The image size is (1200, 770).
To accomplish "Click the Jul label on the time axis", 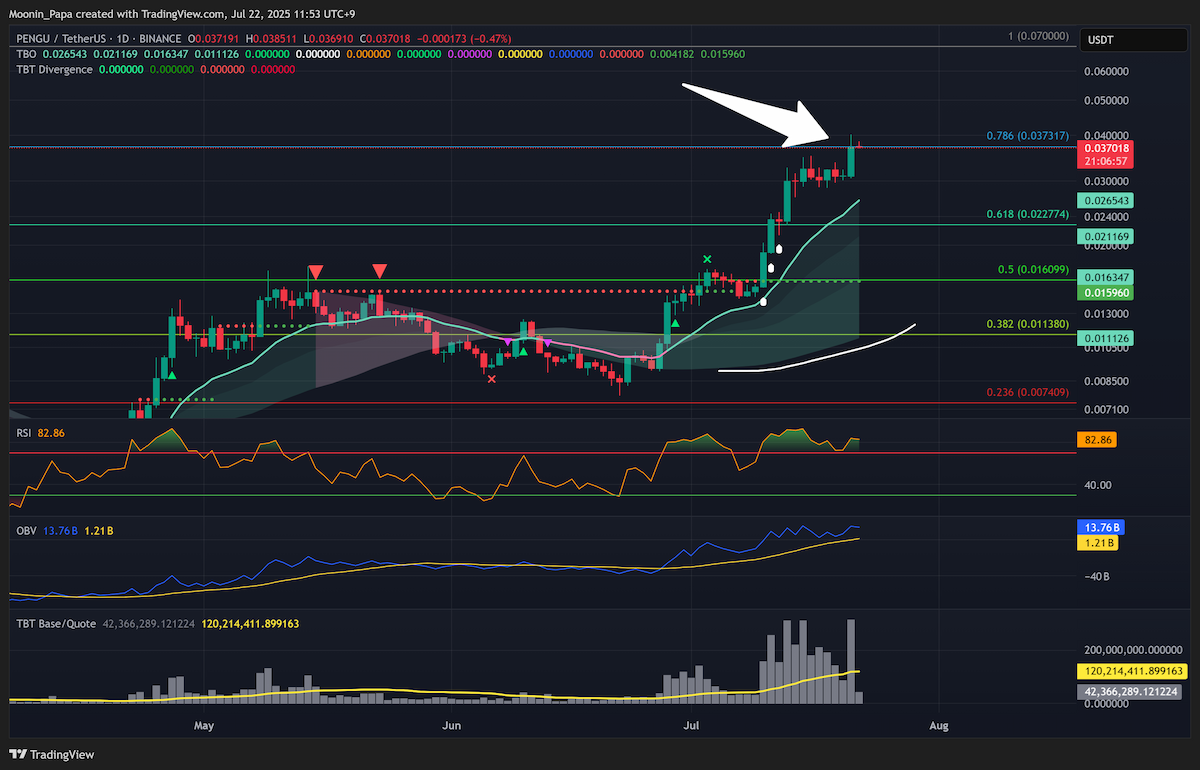I will (690, 723).
